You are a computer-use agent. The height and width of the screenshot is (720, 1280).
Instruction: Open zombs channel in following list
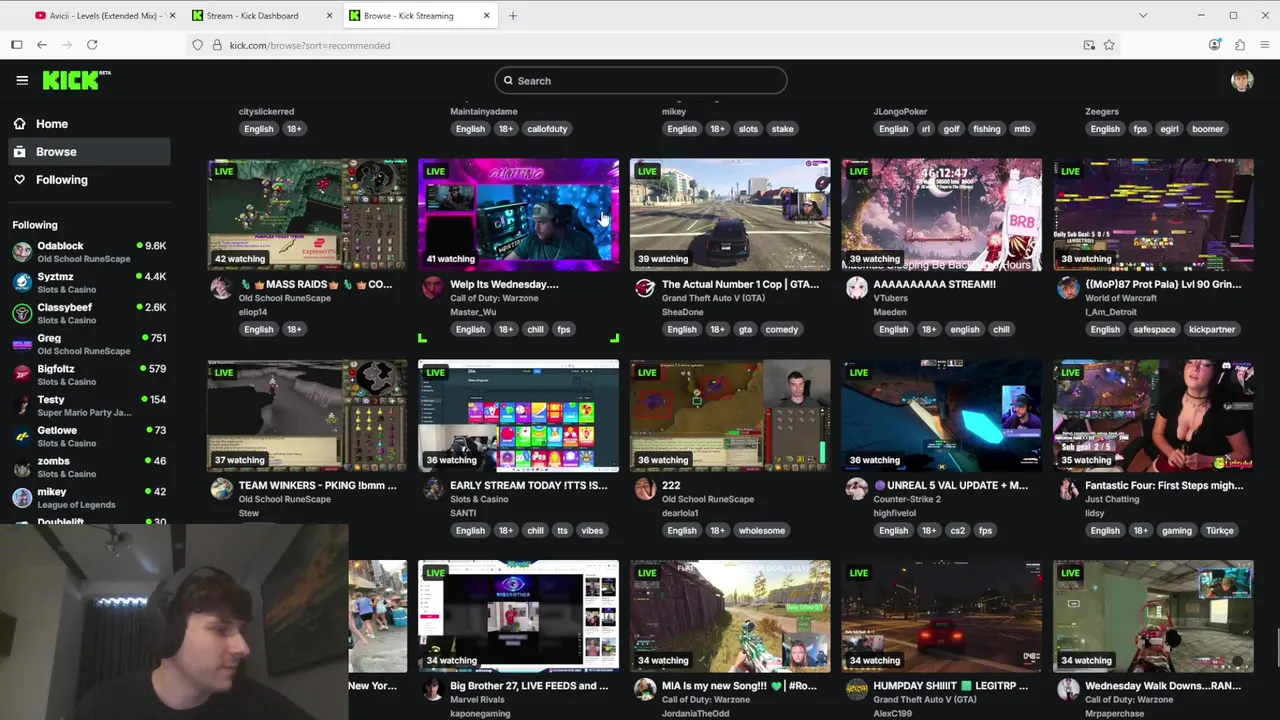pos(89,467)
